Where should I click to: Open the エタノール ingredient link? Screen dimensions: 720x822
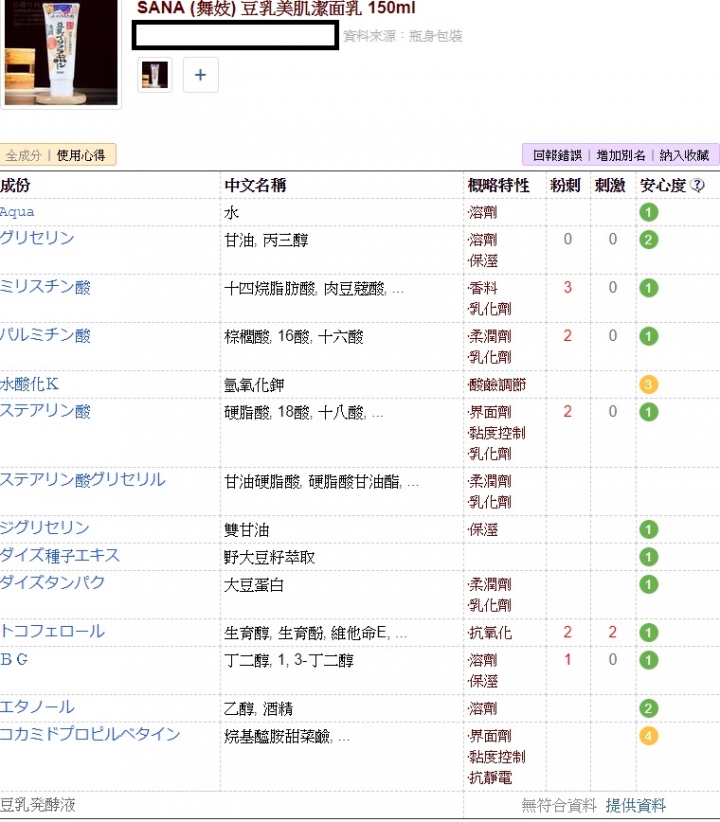pyautogui.click(x=37, y=707)
